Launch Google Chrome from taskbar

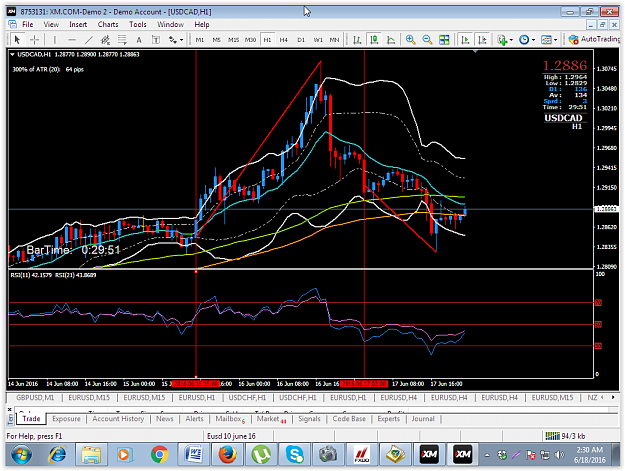[159, 455]
